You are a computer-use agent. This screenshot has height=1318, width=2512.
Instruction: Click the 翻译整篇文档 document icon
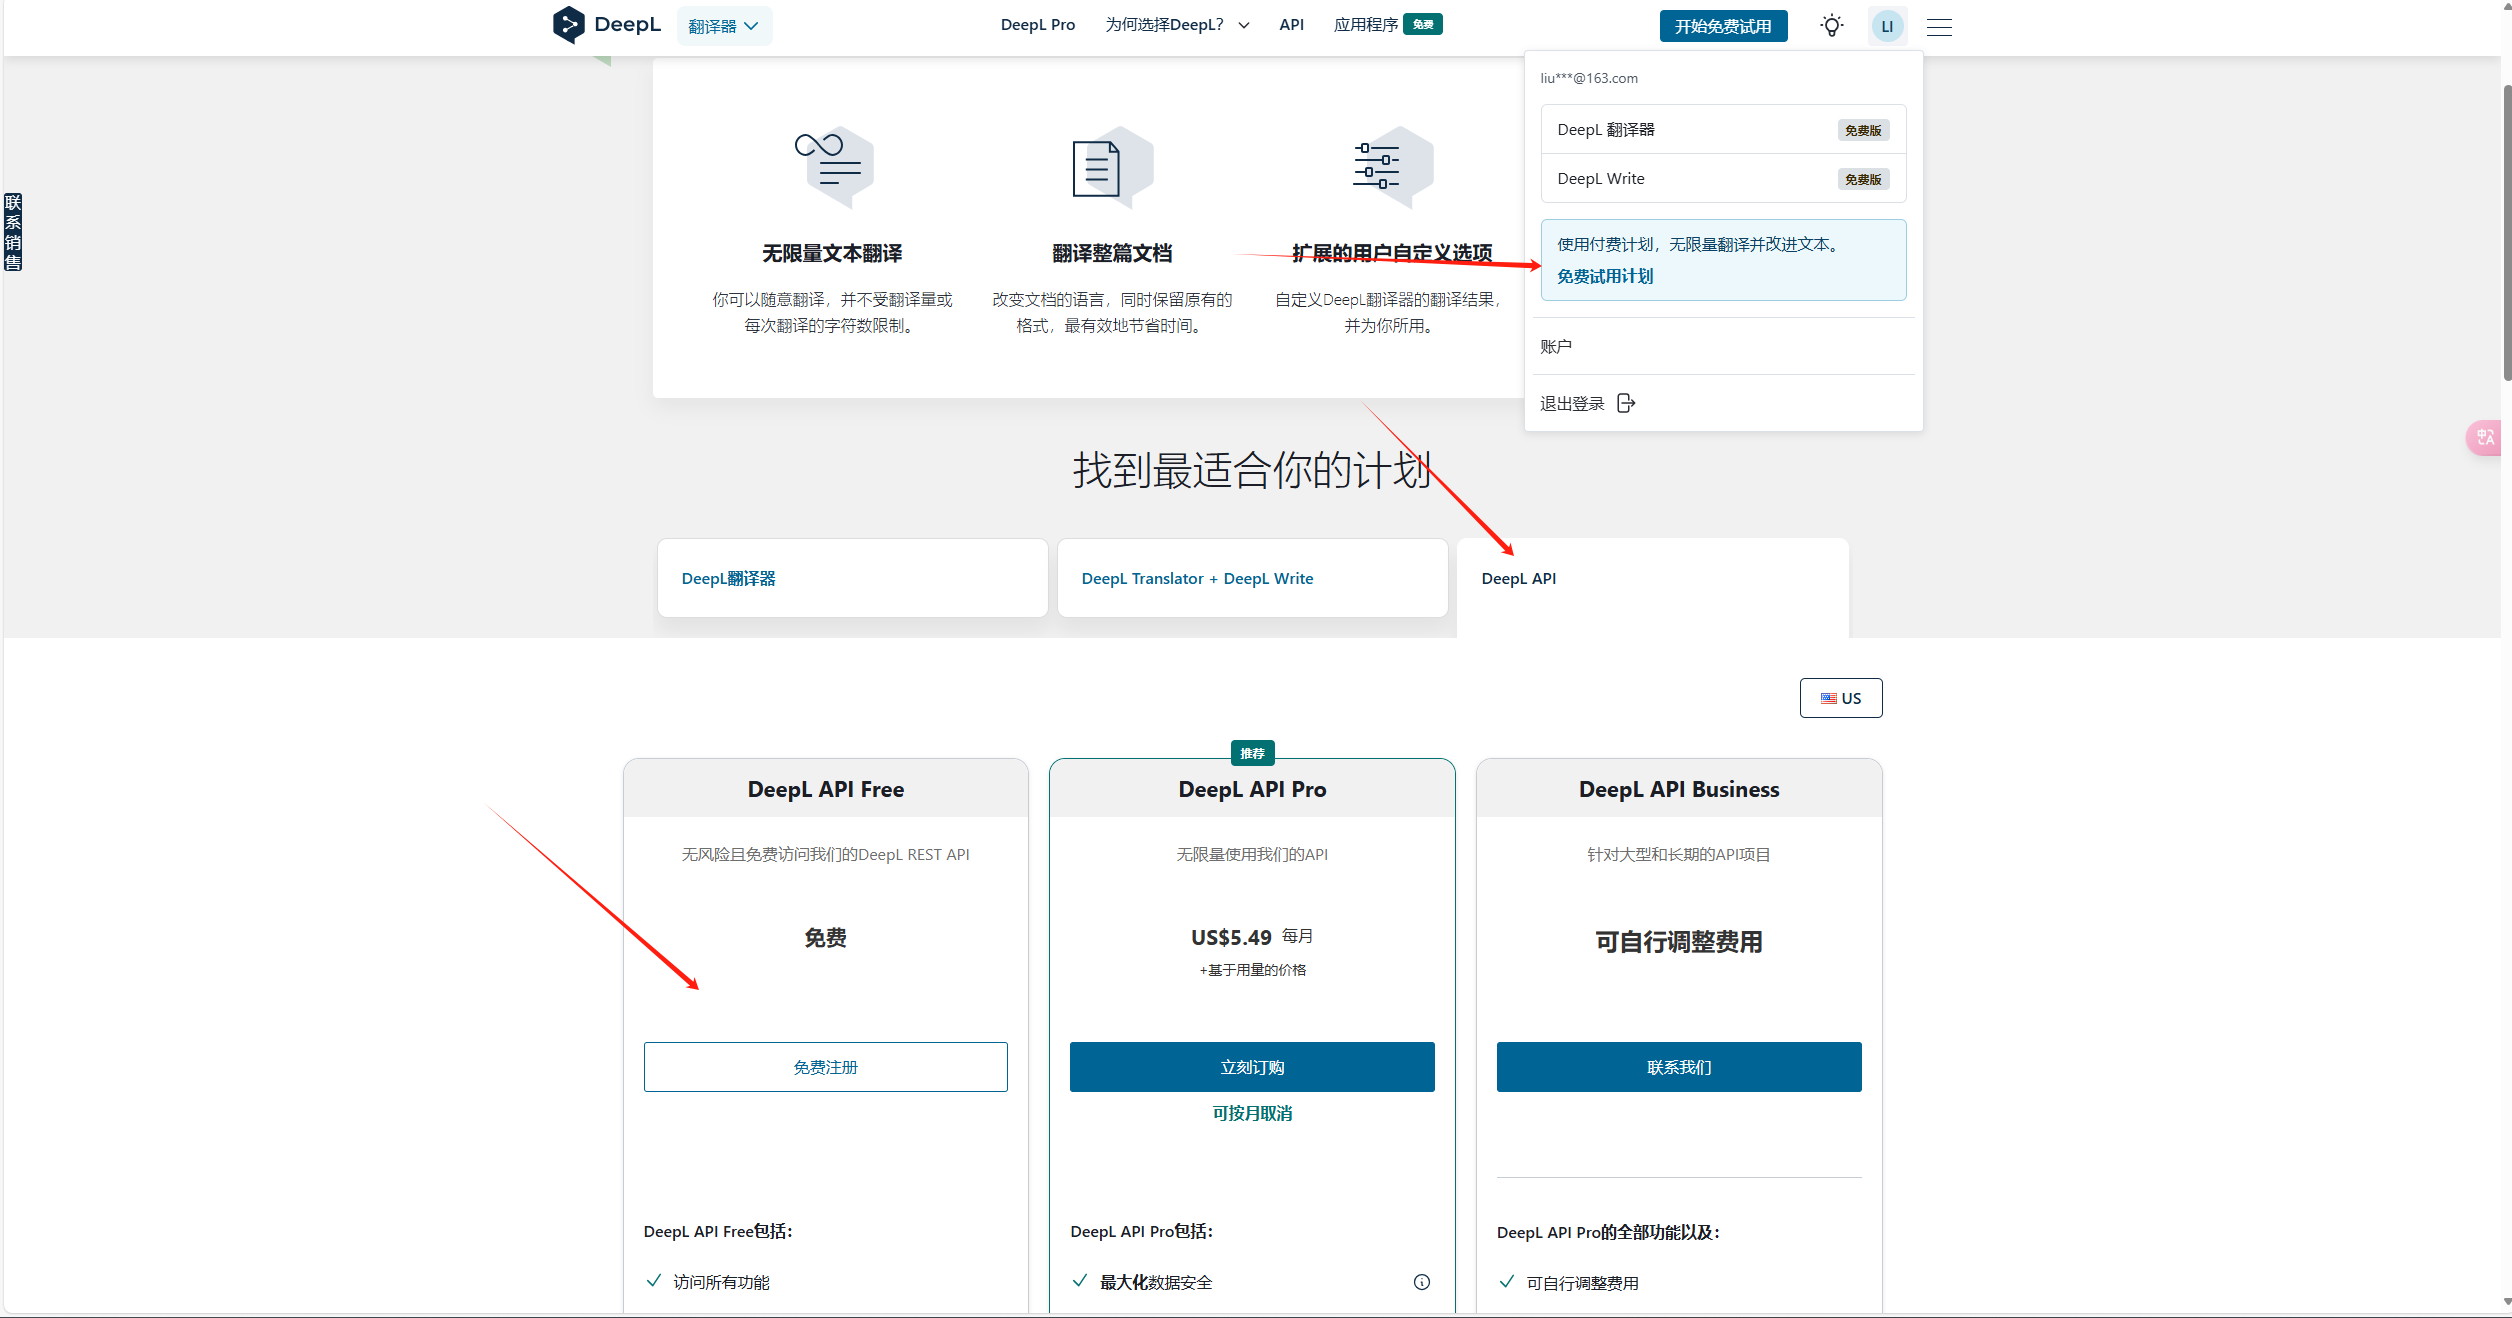tap(1111, 167)
